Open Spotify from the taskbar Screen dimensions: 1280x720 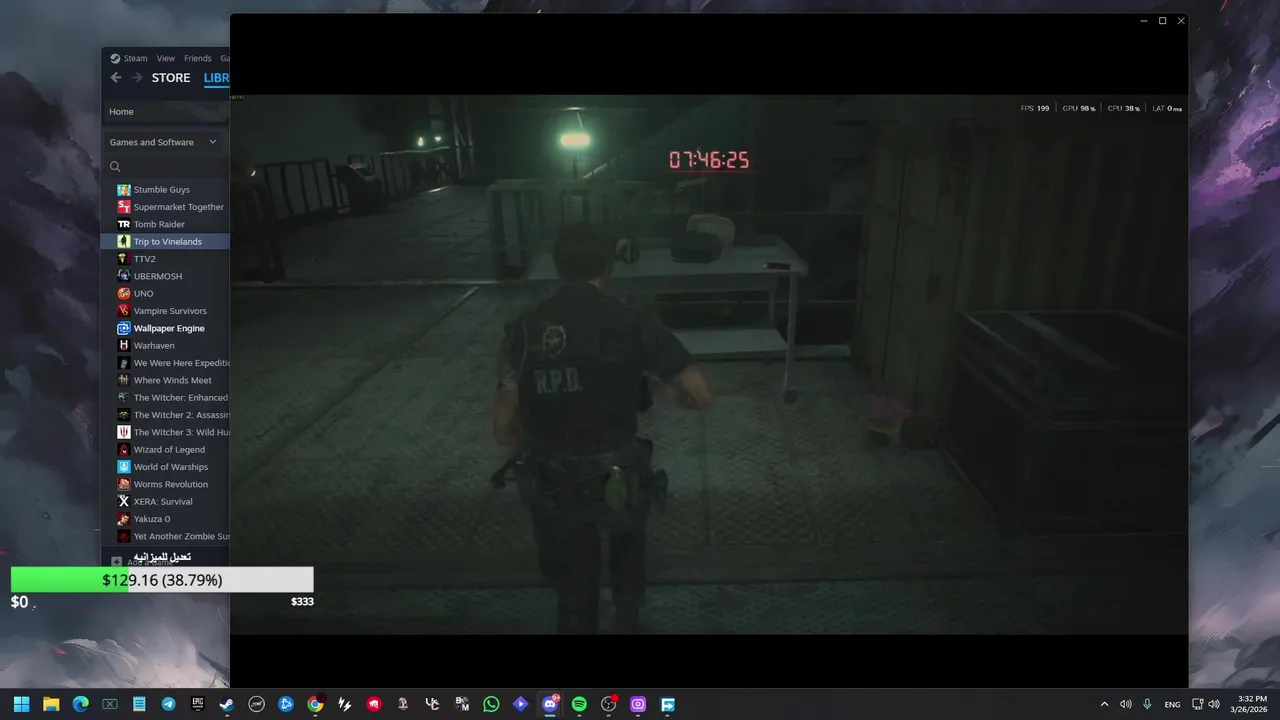pos(579,704)
